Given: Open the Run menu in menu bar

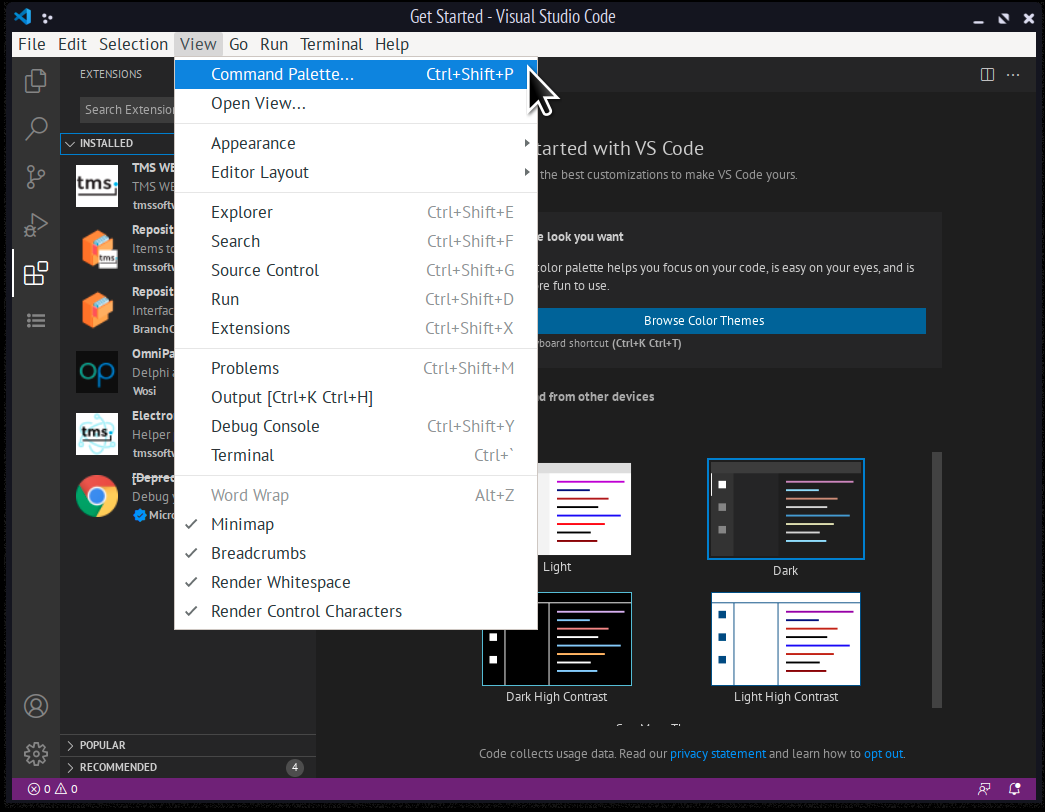Looking at the screenshot, I should point(274,44).
